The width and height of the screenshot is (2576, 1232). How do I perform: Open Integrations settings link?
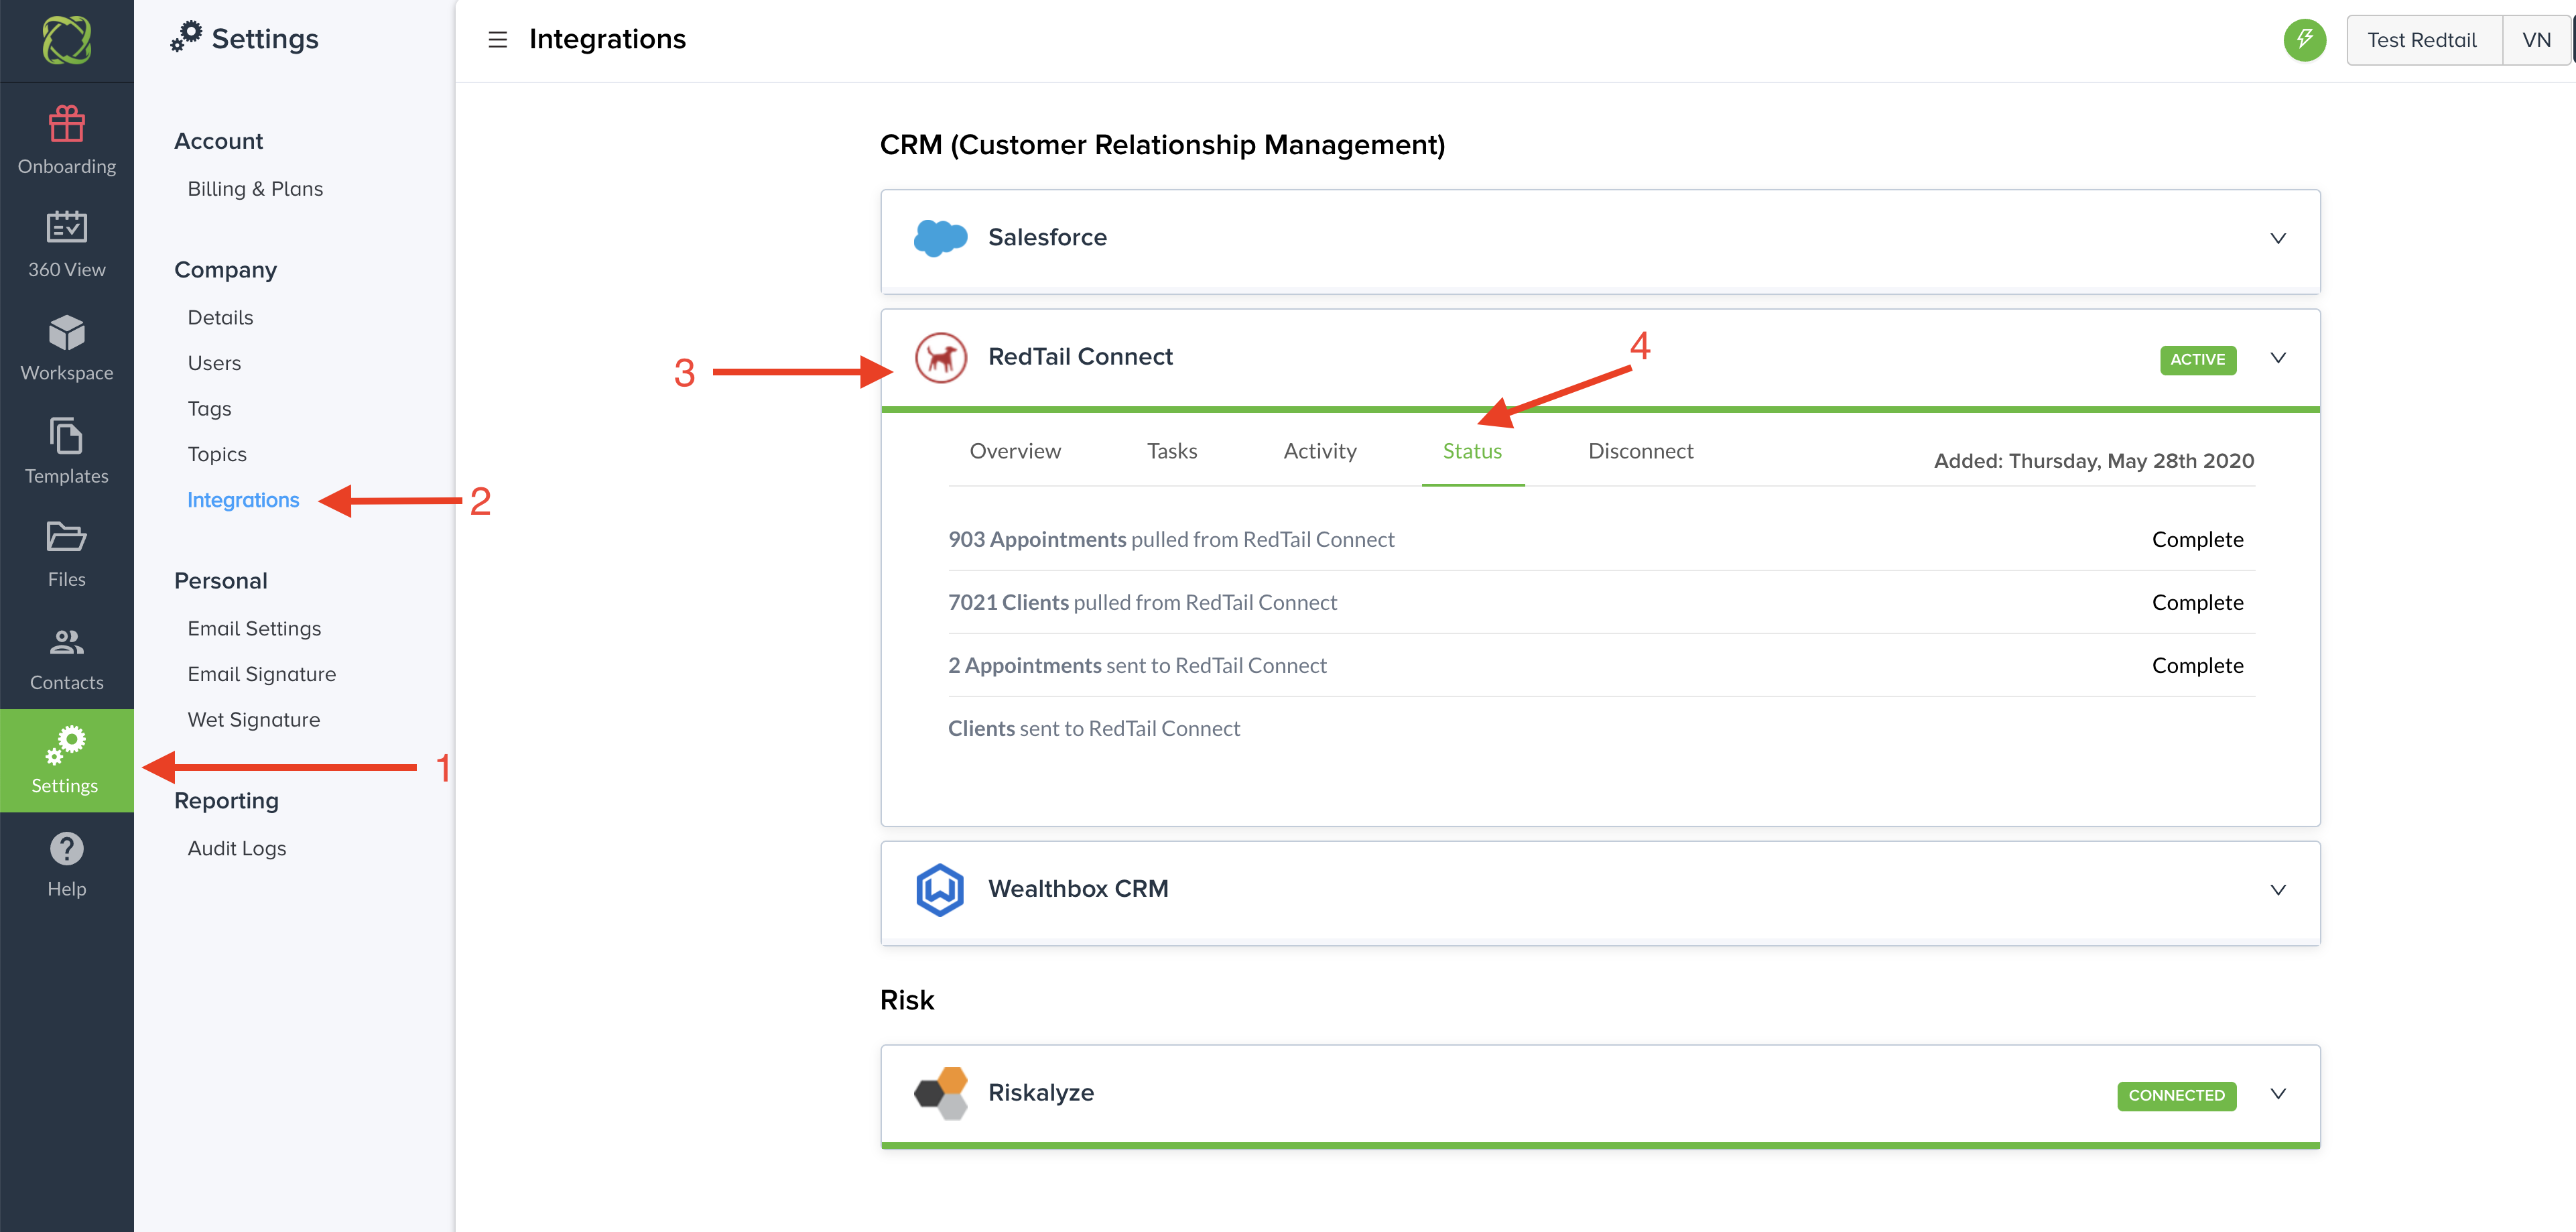(x=243, y=500)
